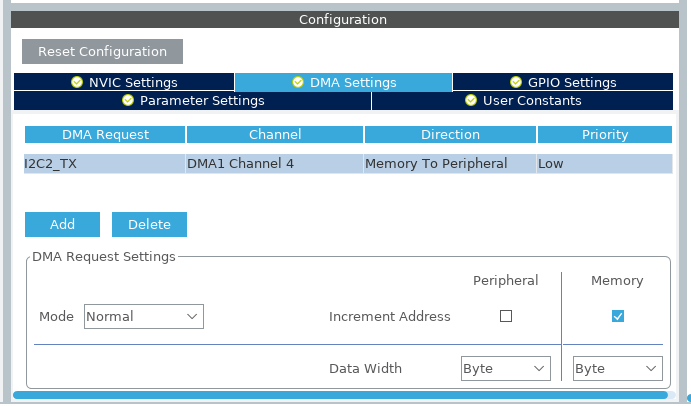
Task: Click the Delete button
Action: click(149, 224)
